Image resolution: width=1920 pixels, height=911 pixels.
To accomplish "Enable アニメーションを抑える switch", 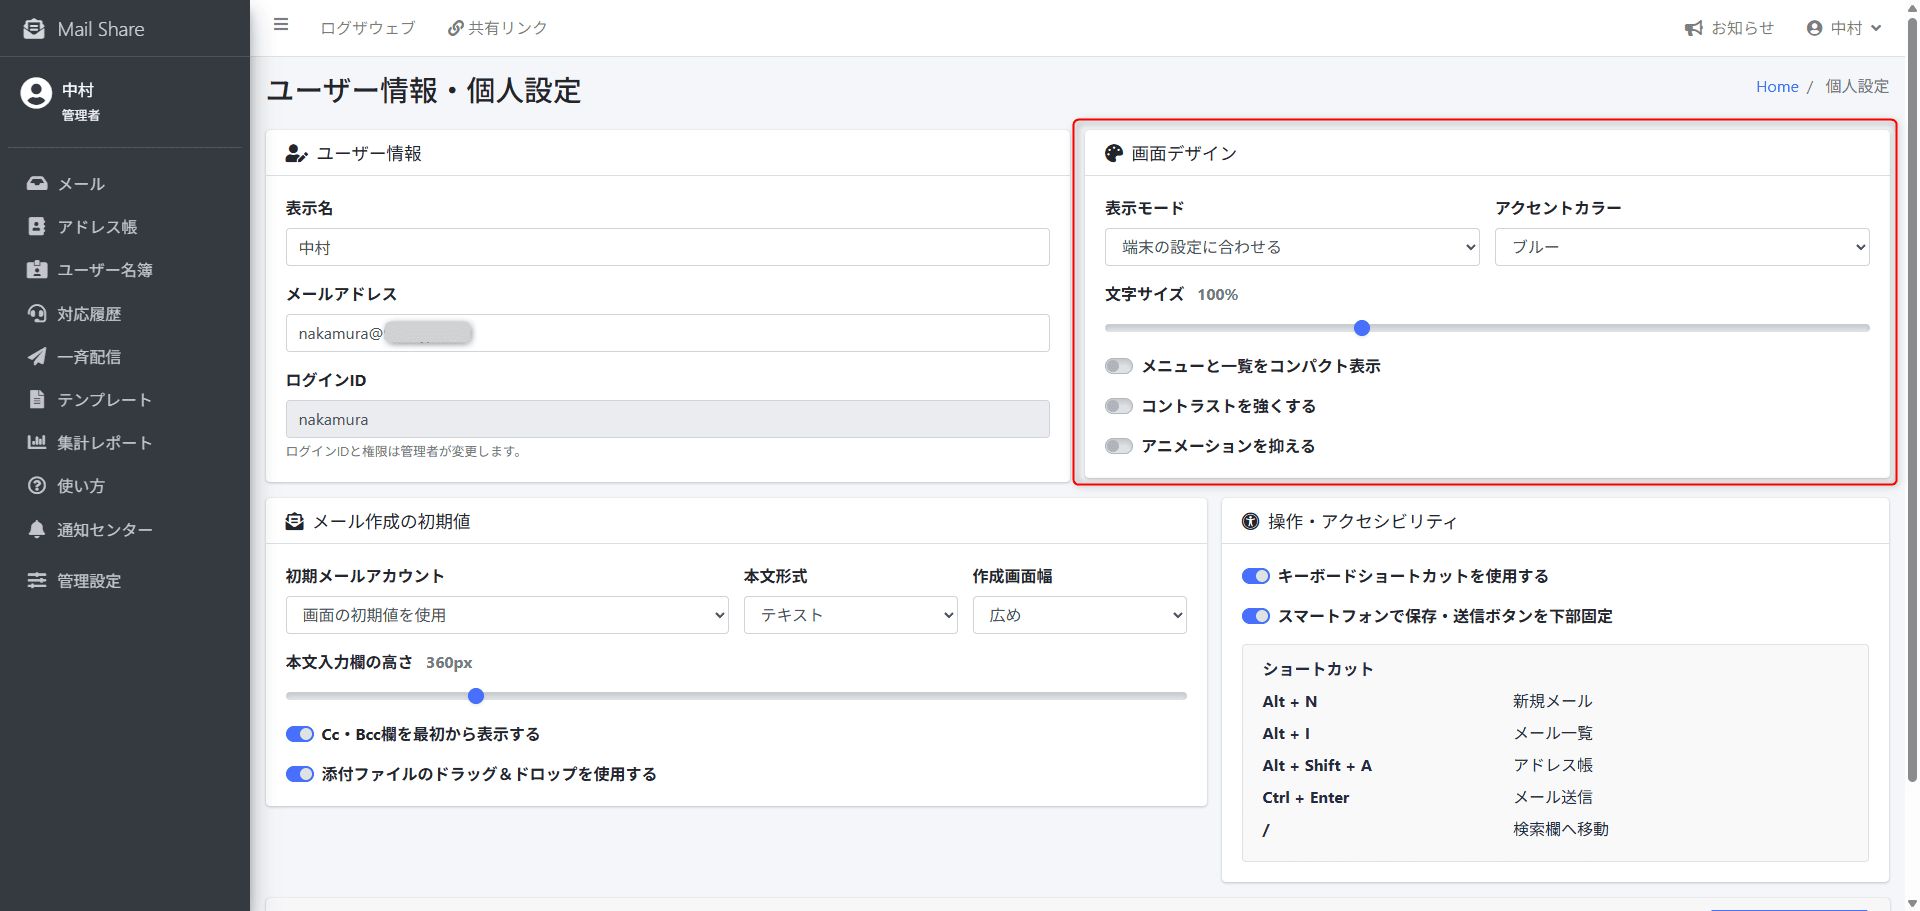I will [1119, 446].
